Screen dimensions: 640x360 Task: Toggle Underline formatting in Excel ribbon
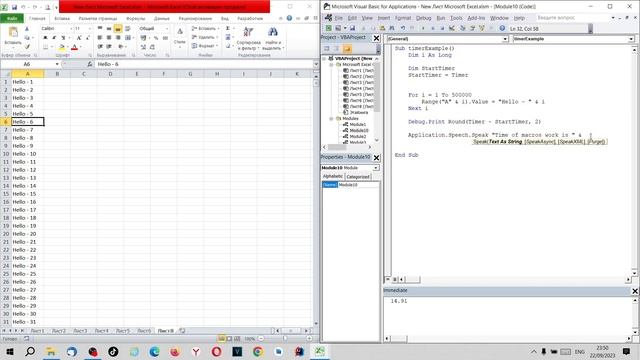tap(63, 38)
